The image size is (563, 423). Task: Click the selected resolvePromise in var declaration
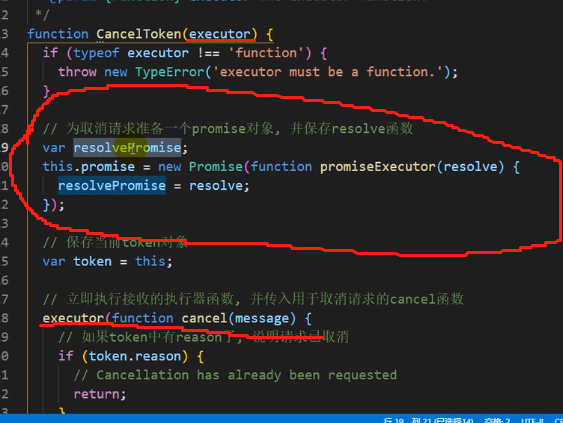pyautogui.click(x=127, y=148)
